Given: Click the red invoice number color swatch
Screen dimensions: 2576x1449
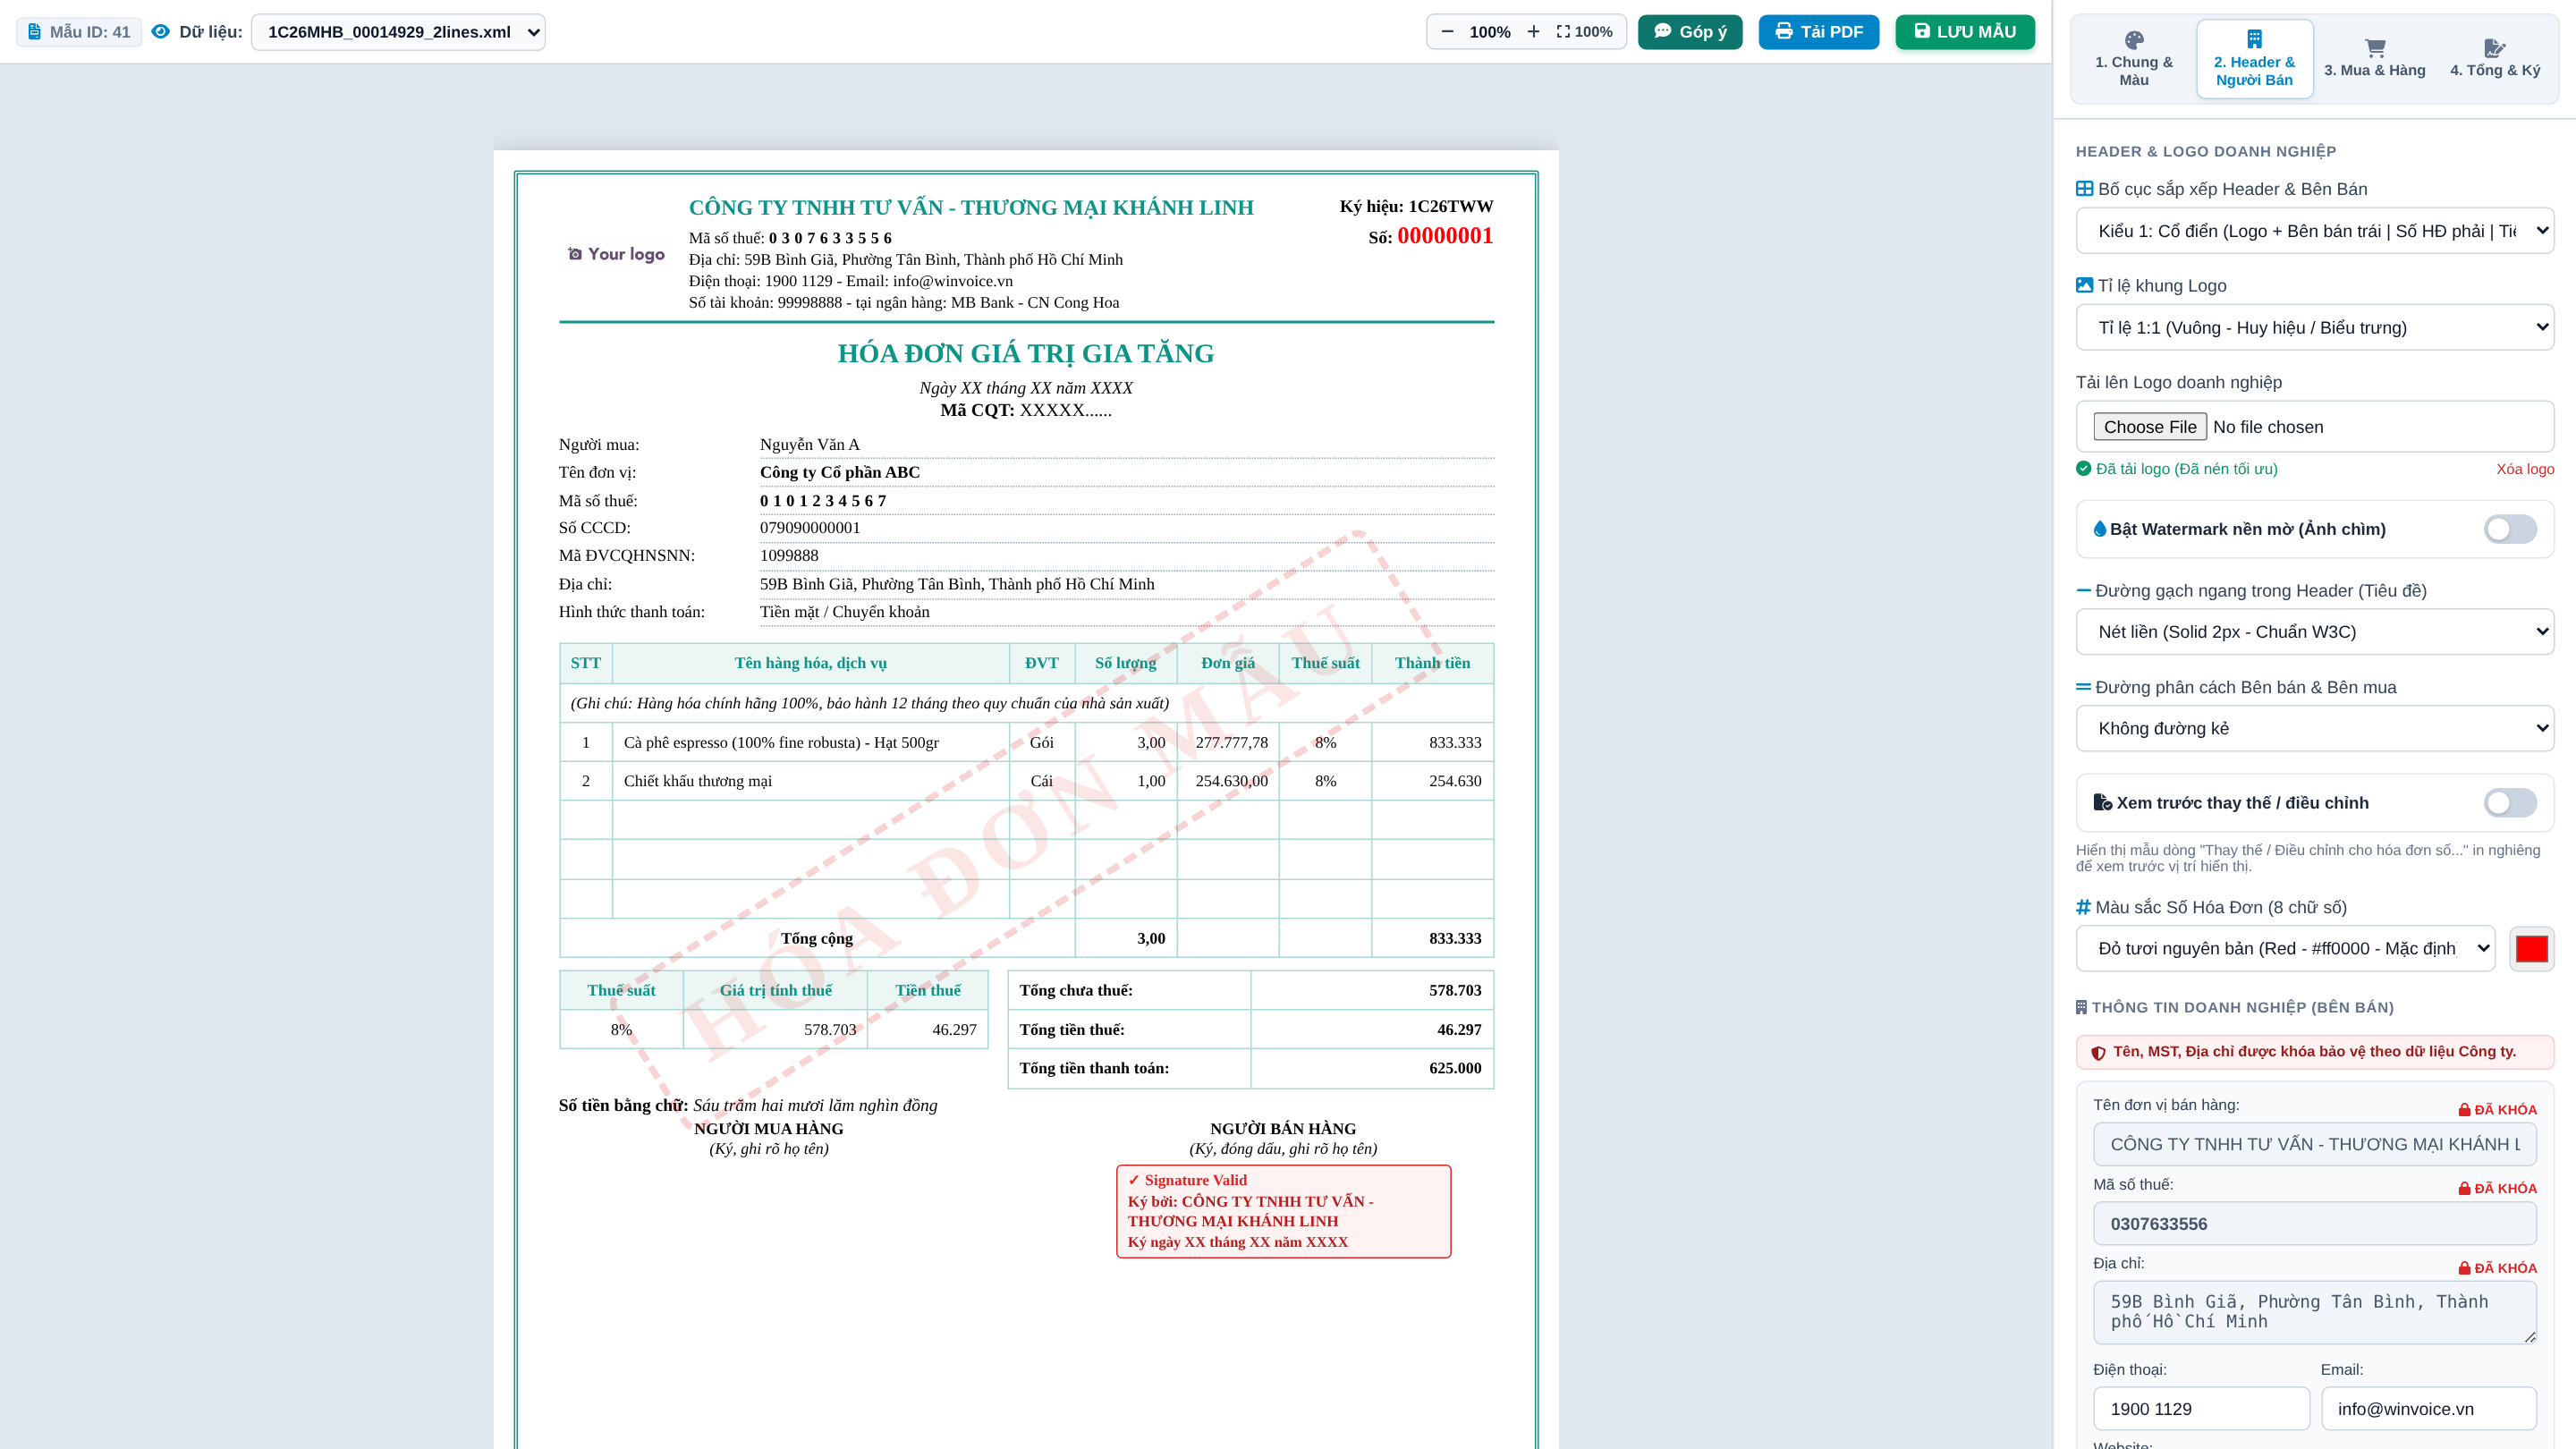Looking at the screenshot, I should click(2532, 948).
